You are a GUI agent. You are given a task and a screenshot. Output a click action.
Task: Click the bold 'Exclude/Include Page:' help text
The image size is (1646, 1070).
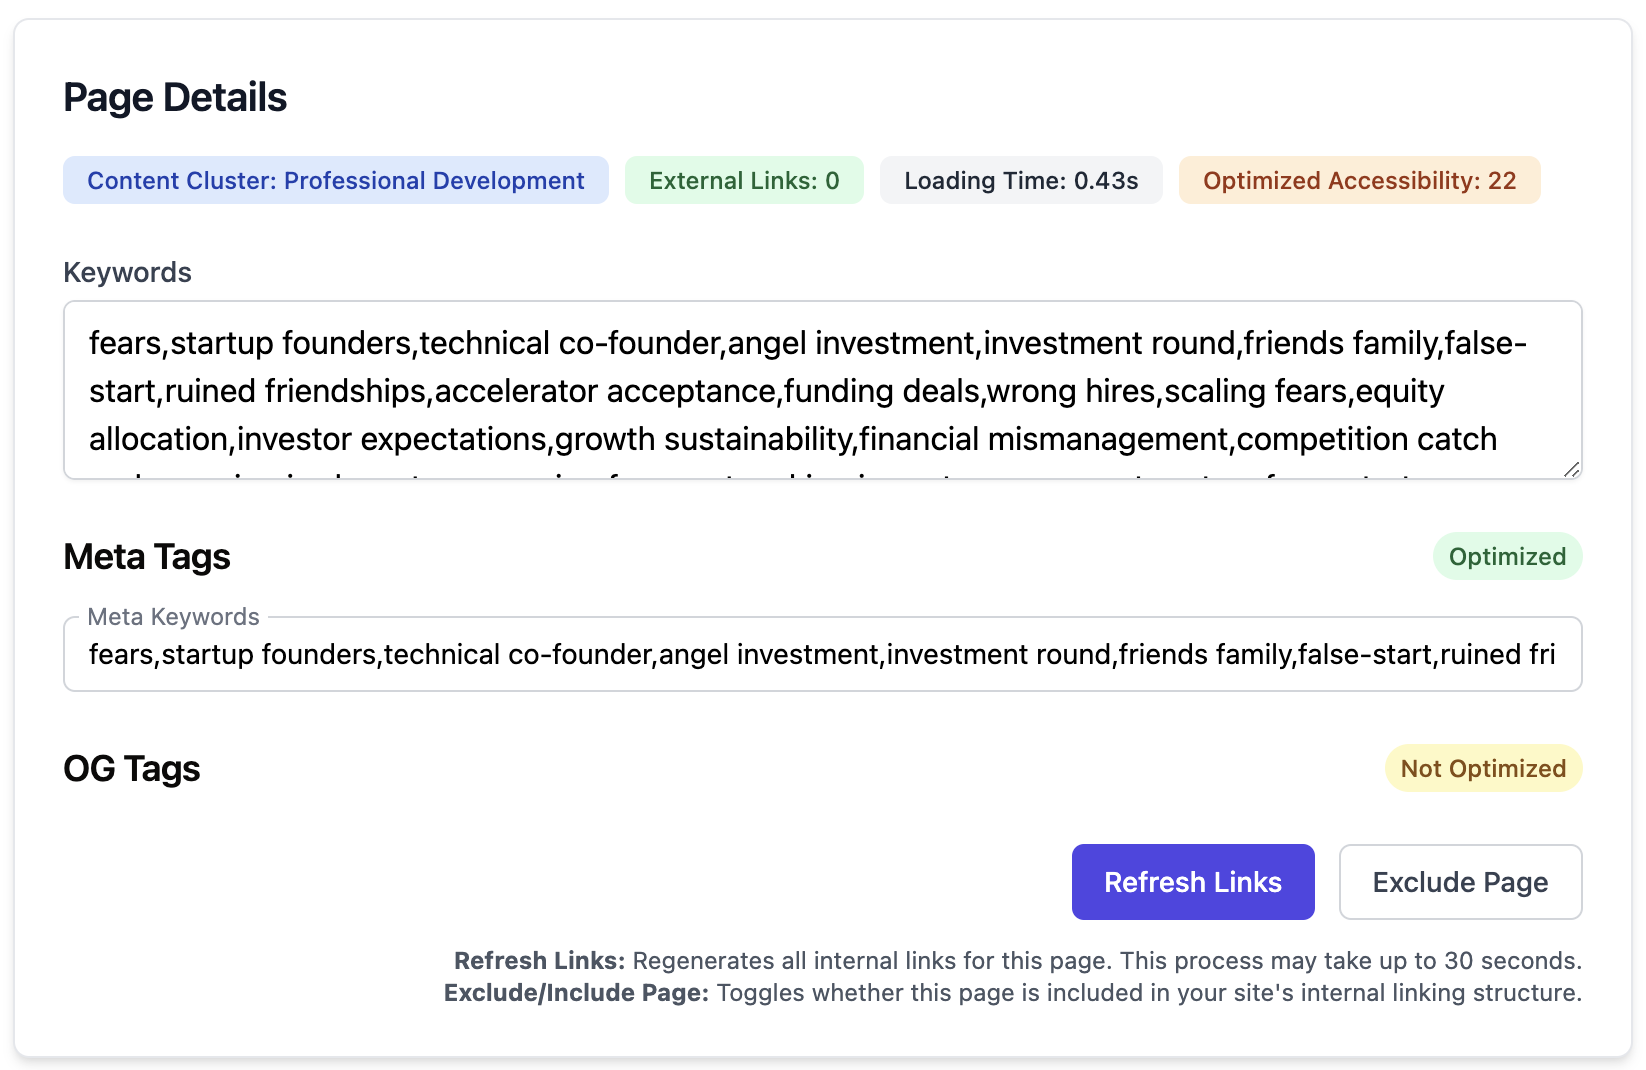click(576, 993)
